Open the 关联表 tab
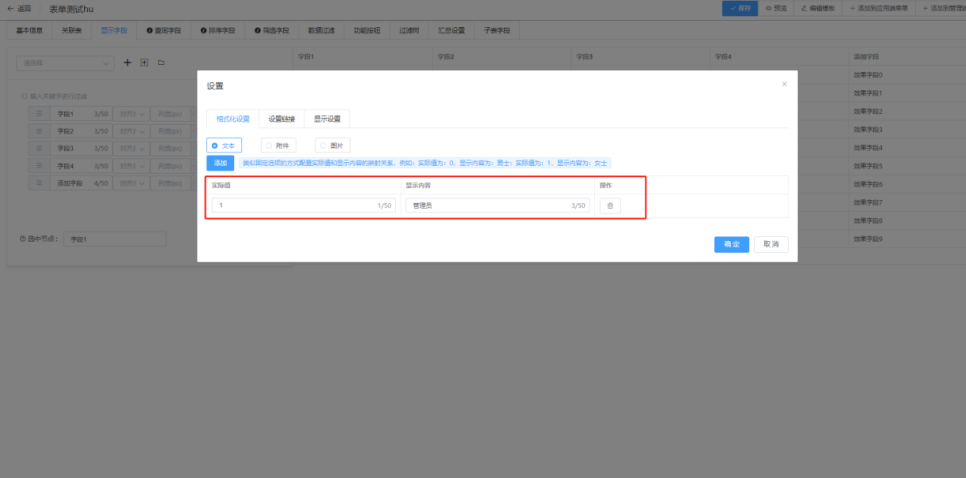966x478 pixels. point(71,30)
